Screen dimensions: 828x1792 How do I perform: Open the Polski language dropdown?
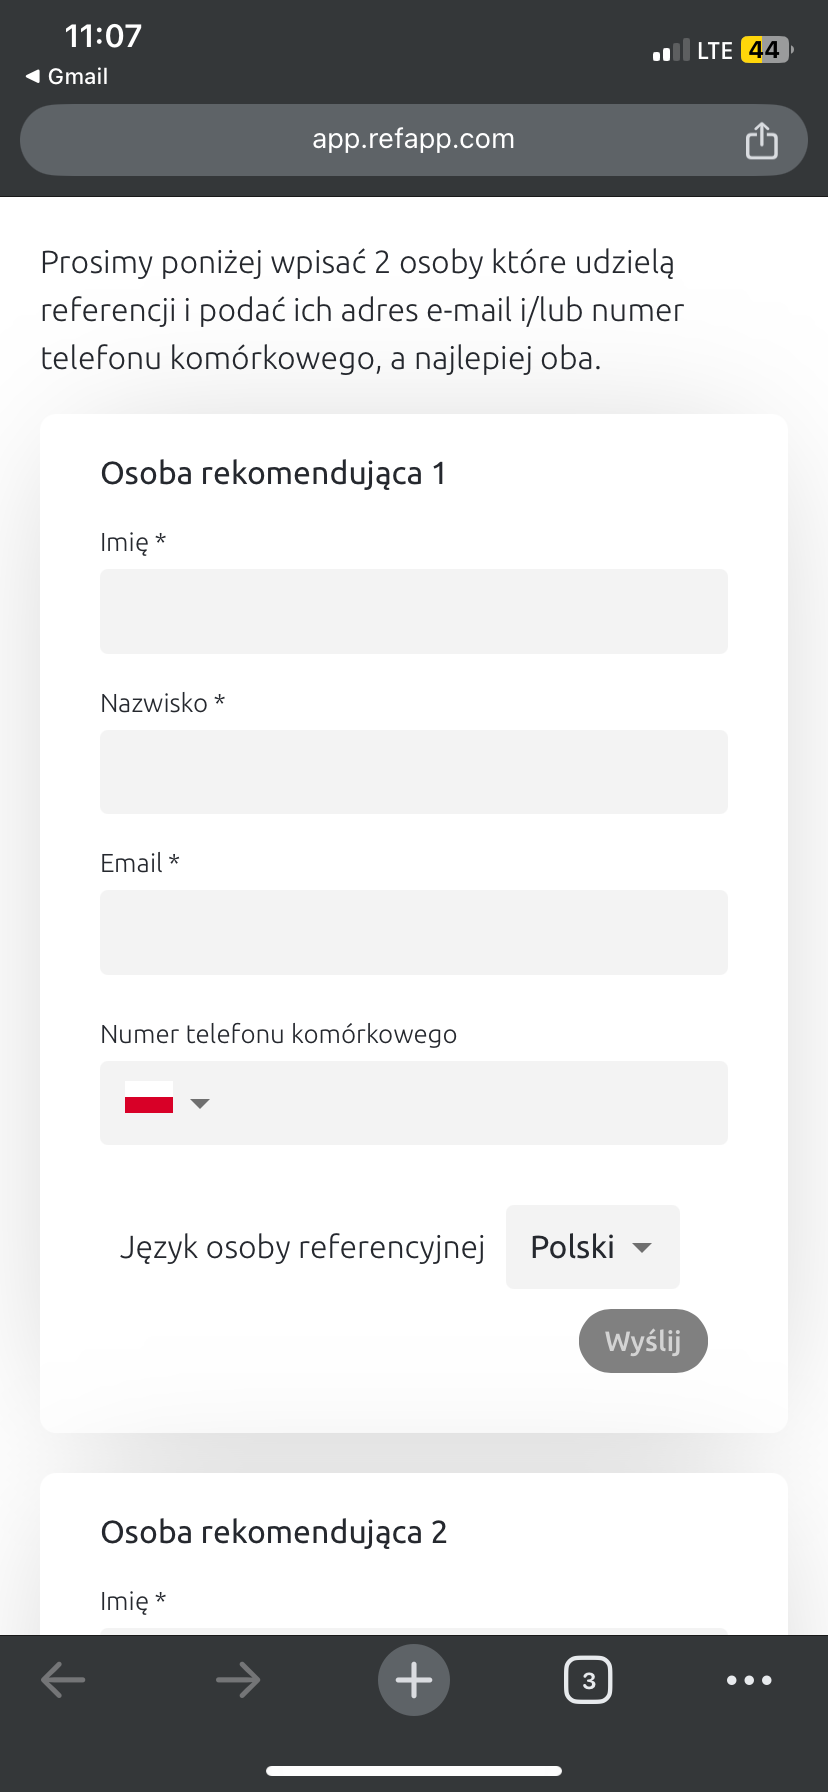coord(592,1247)
